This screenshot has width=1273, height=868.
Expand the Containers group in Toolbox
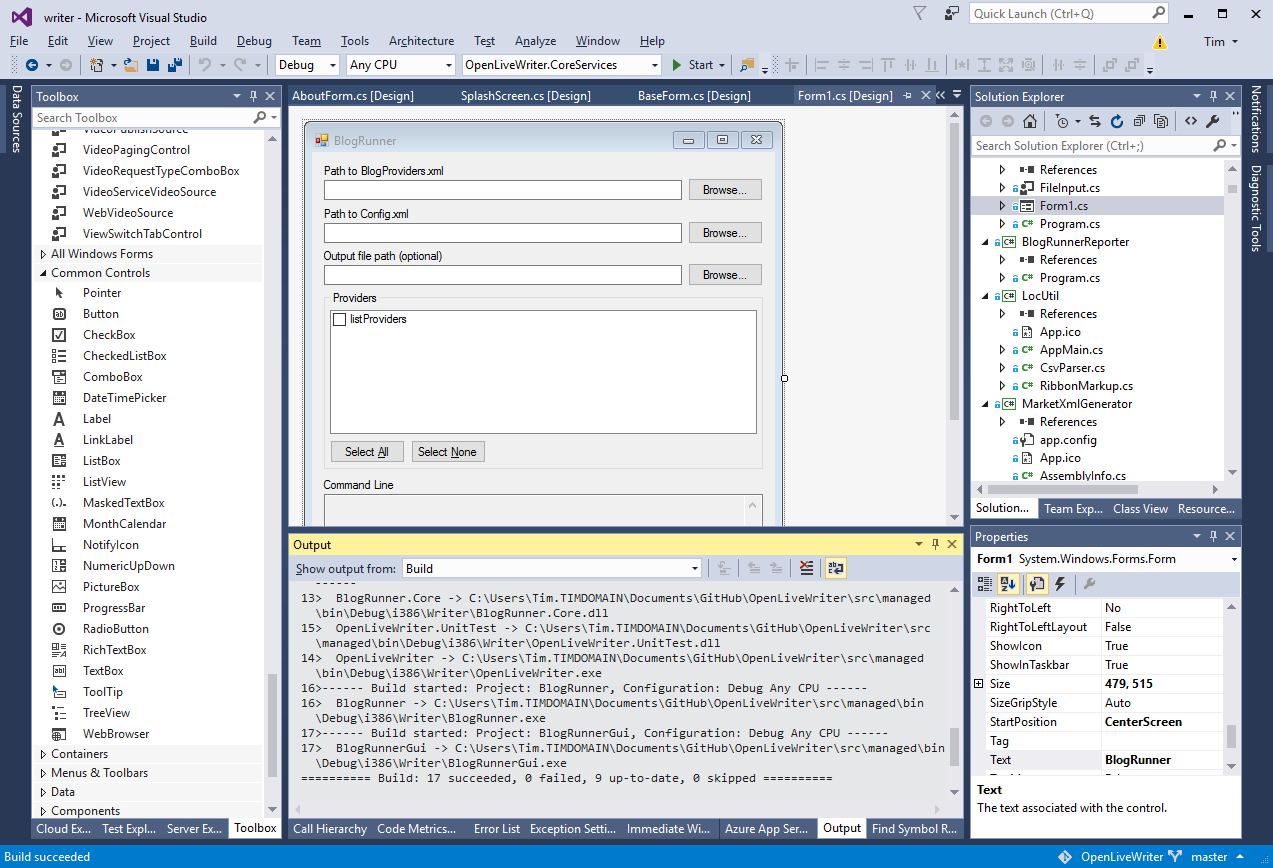point(79,754)
